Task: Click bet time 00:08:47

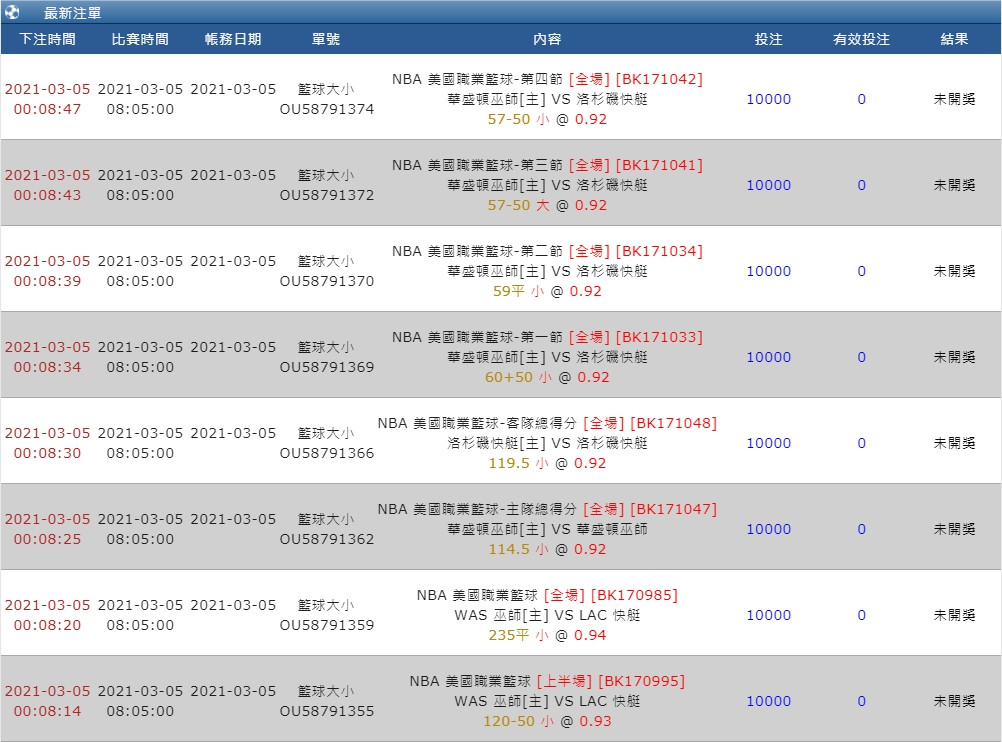Action: point(47,109)
